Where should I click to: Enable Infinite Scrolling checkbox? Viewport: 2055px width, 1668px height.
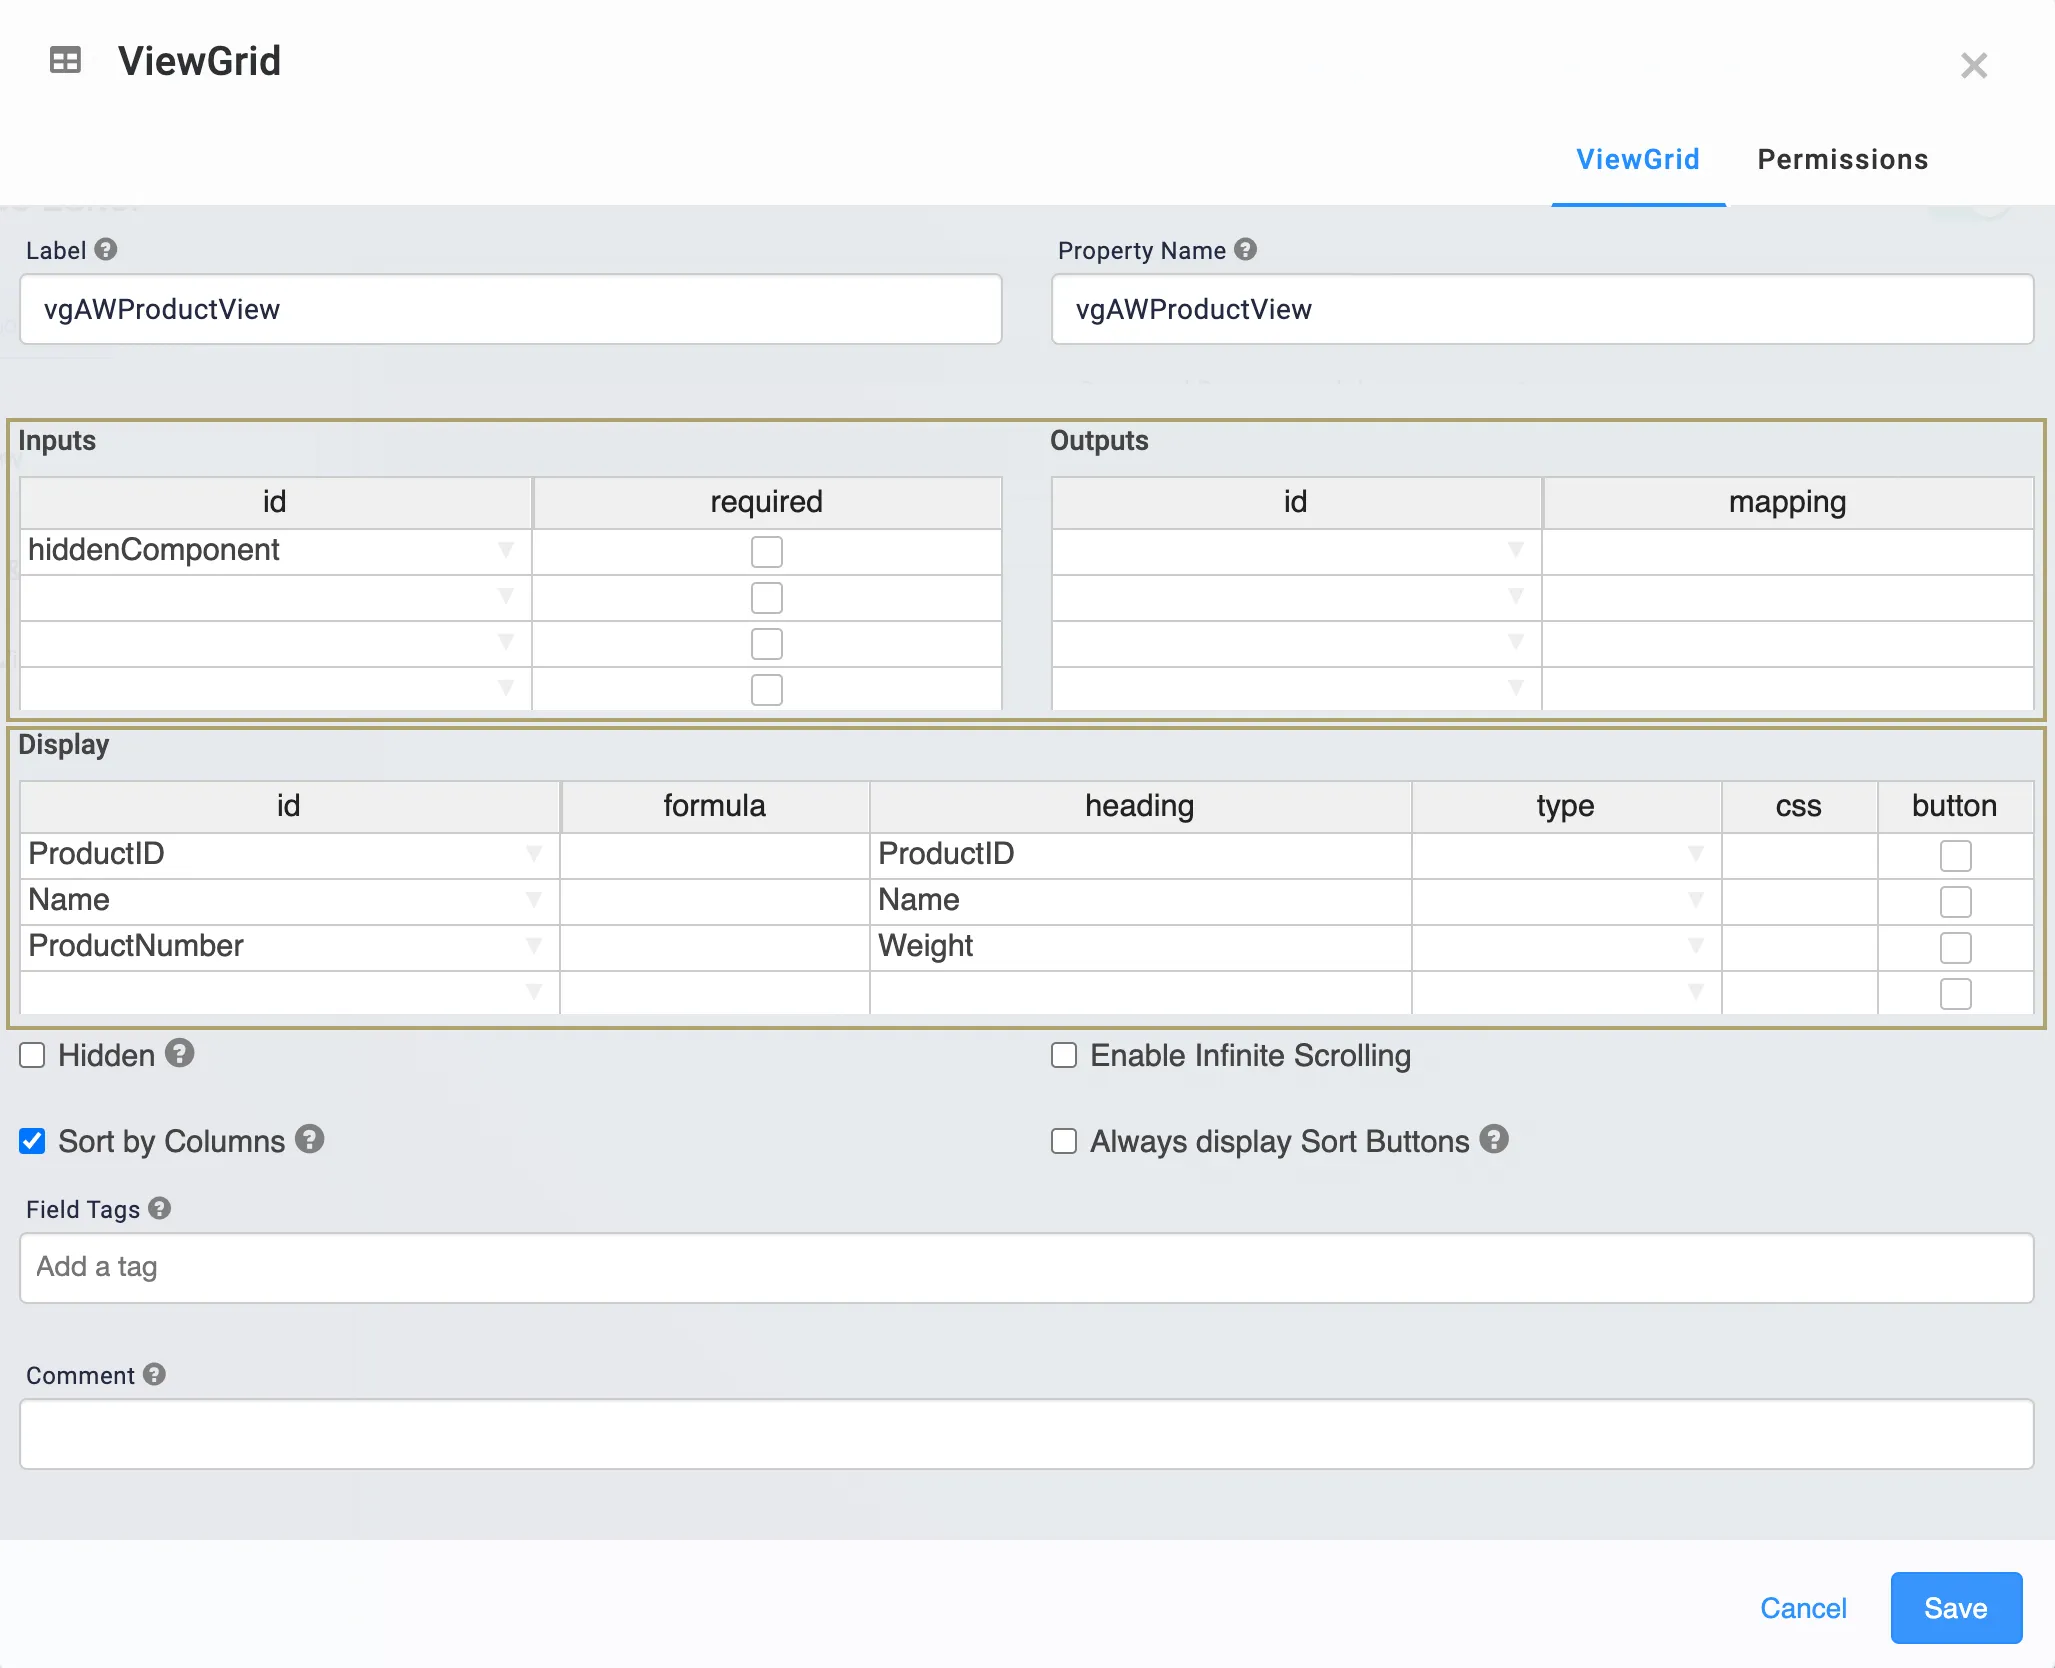click(1064, 1056)
